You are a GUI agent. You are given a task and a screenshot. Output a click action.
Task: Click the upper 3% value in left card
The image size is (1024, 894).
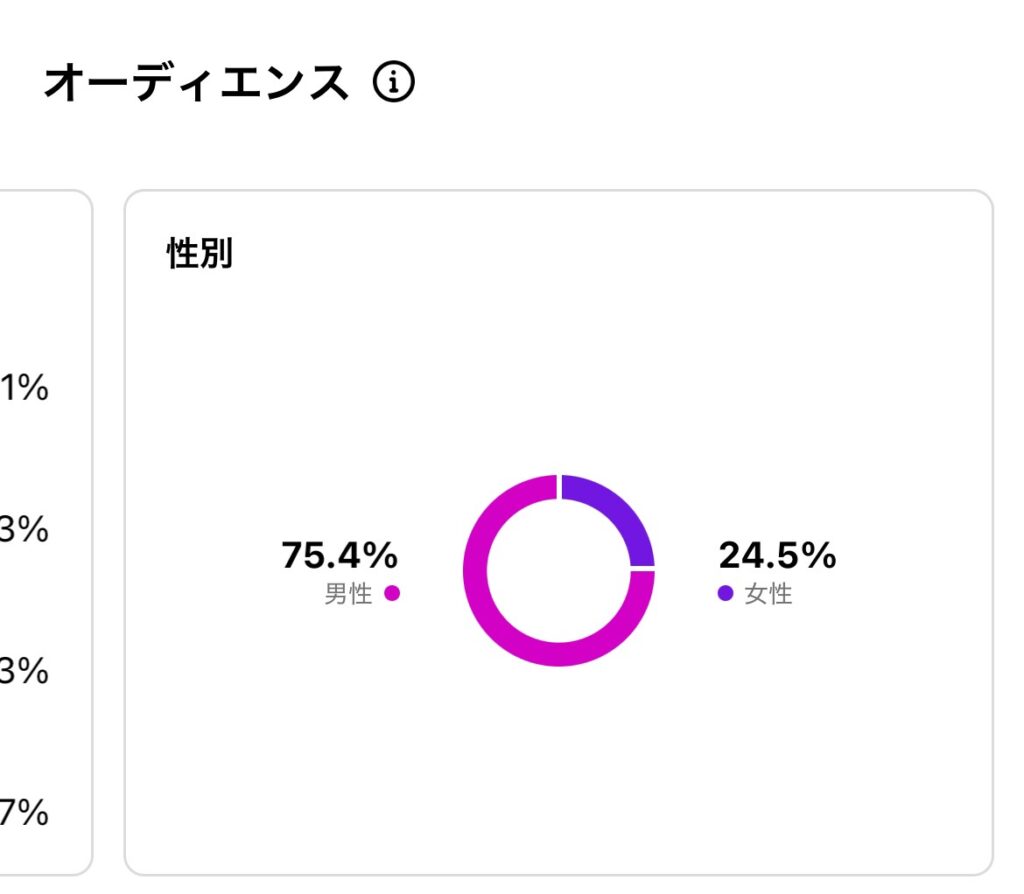pyautogui.click(x=24, y=529)
